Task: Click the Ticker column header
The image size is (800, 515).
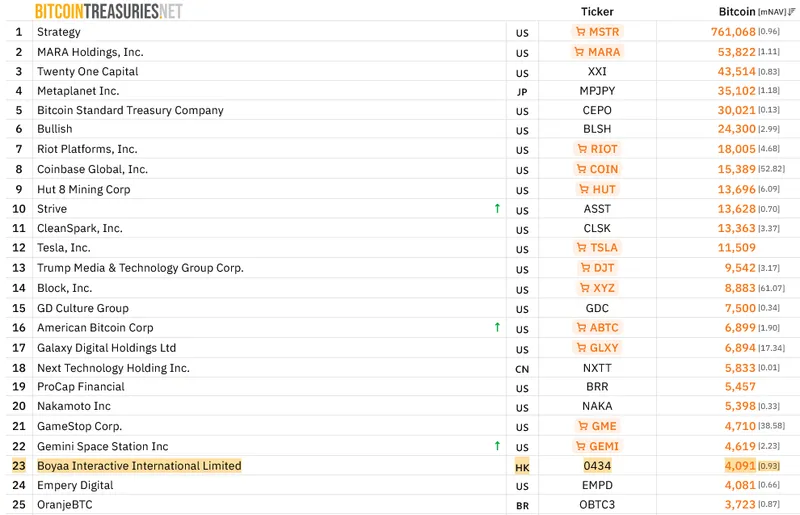Action: [597, 12]
